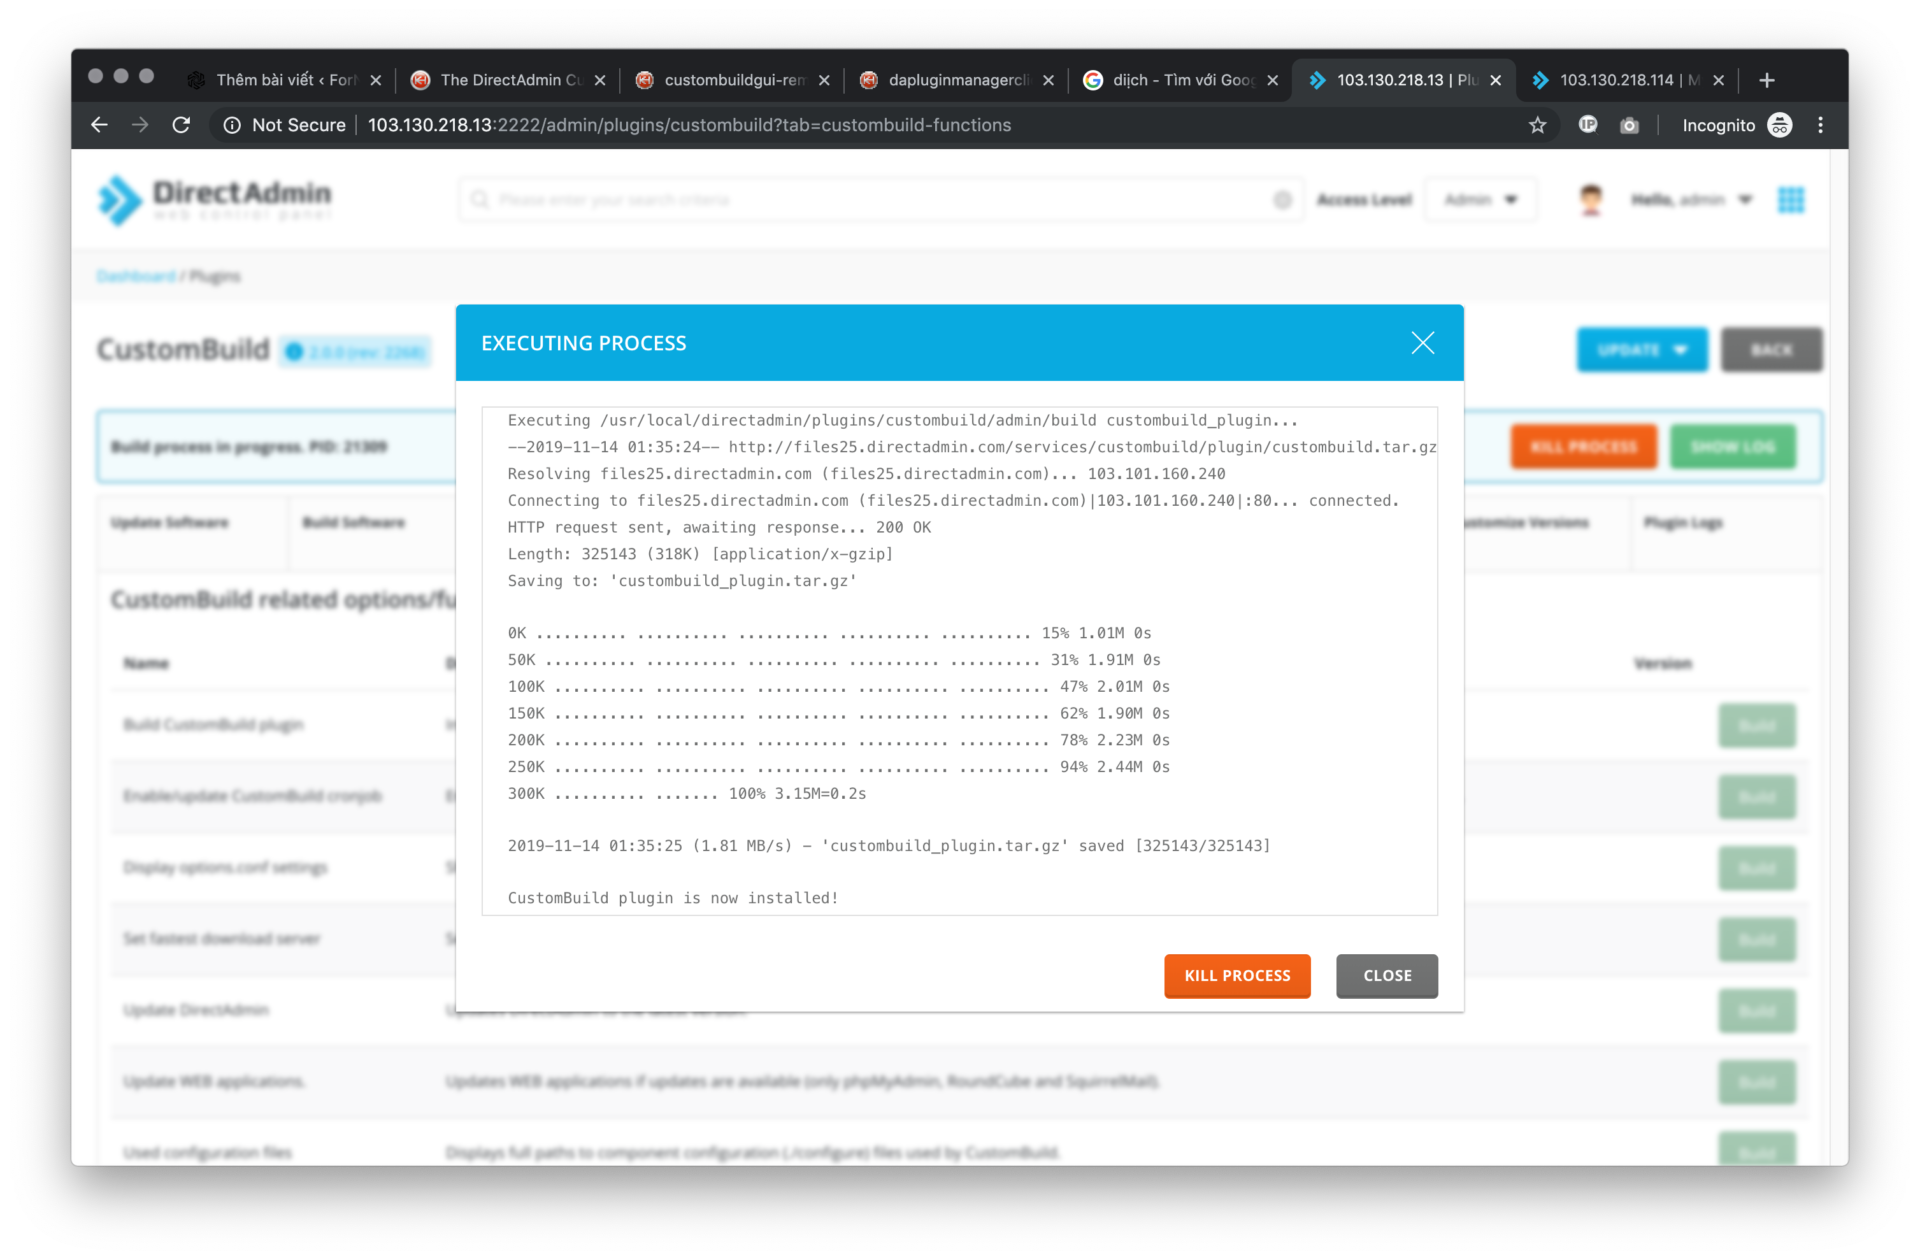Click the user avatar icon
The height and width of the screenshot is (1260, 1920).
[x=1590, y=200]
